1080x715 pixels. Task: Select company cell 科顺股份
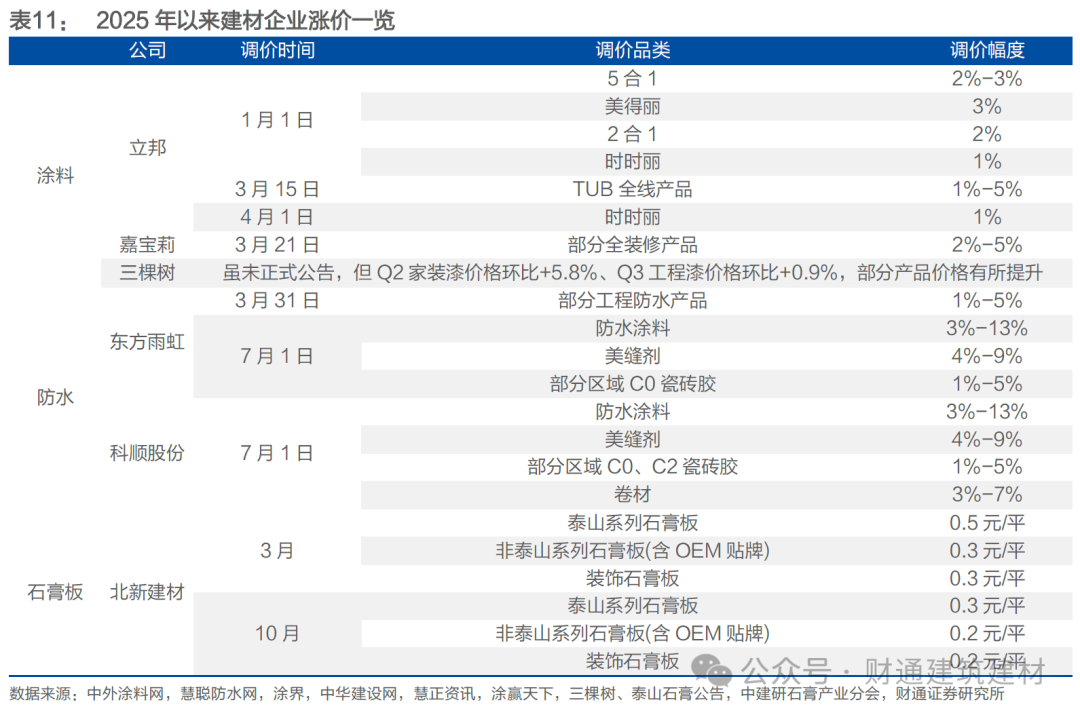(147, 453)
